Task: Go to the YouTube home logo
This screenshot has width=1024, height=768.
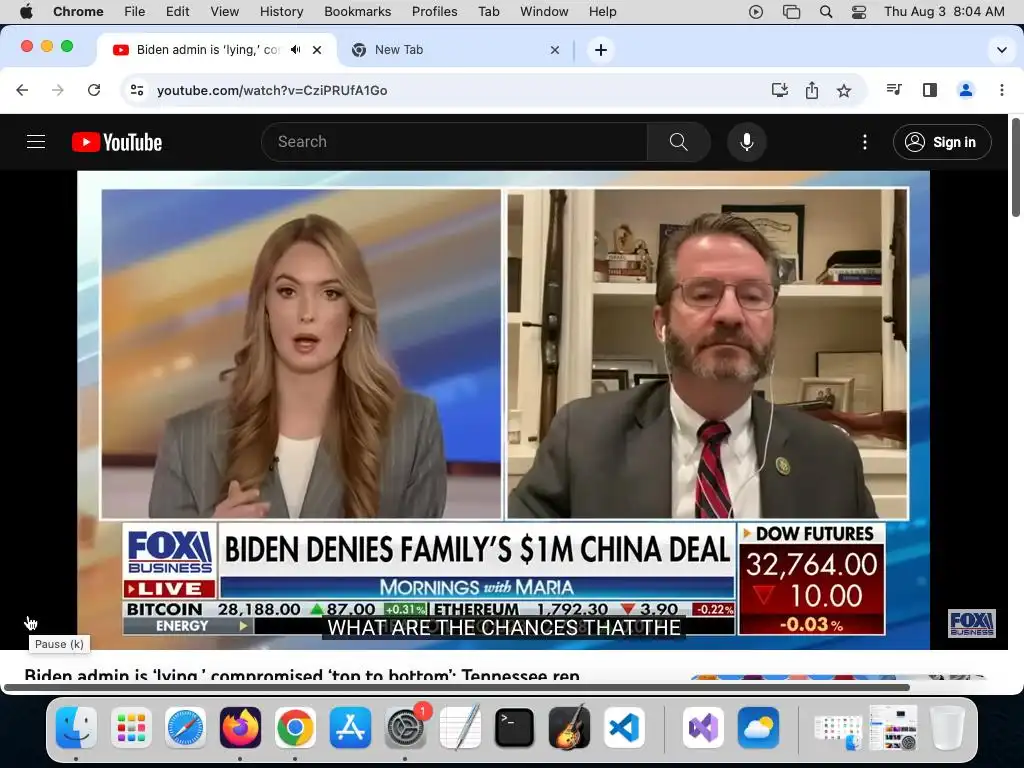Action: coord(117,142)
